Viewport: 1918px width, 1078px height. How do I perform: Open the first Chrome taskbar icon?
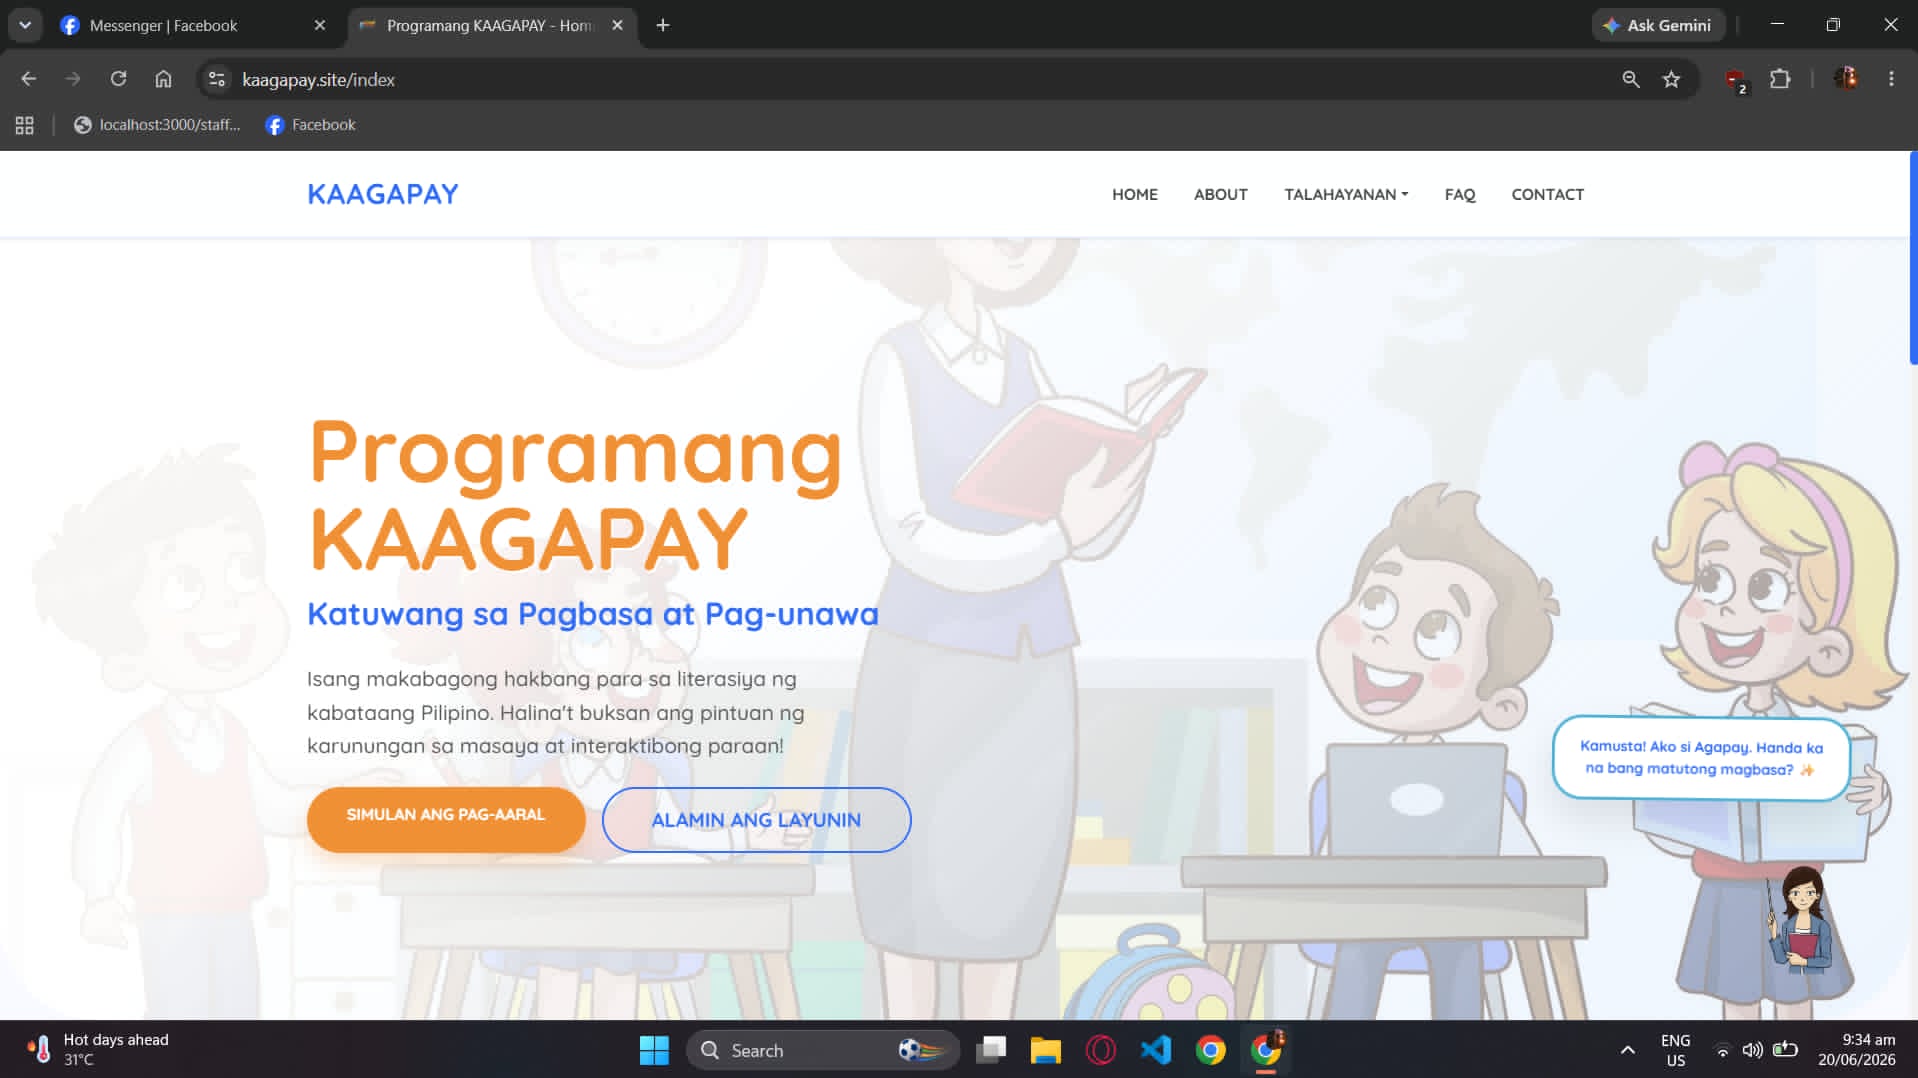click(1210, 1050)
